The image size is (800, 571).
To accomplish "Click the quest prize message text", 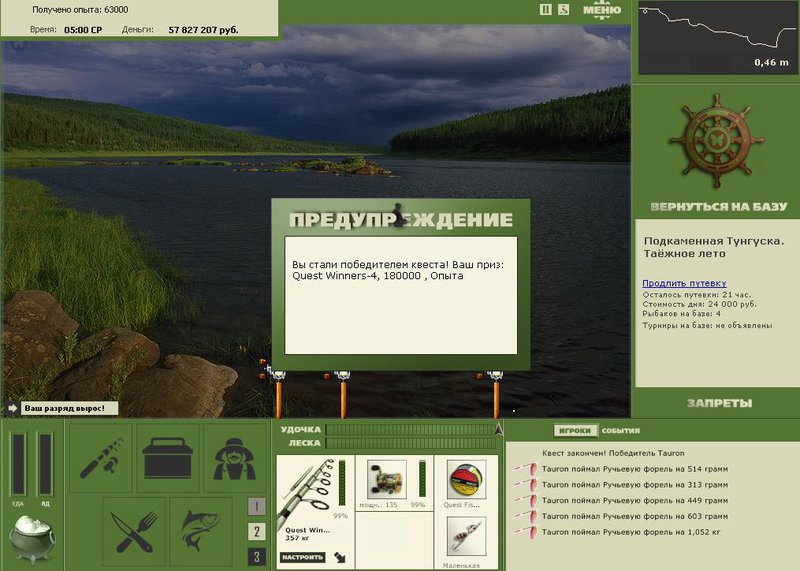I will coord(398,270).
